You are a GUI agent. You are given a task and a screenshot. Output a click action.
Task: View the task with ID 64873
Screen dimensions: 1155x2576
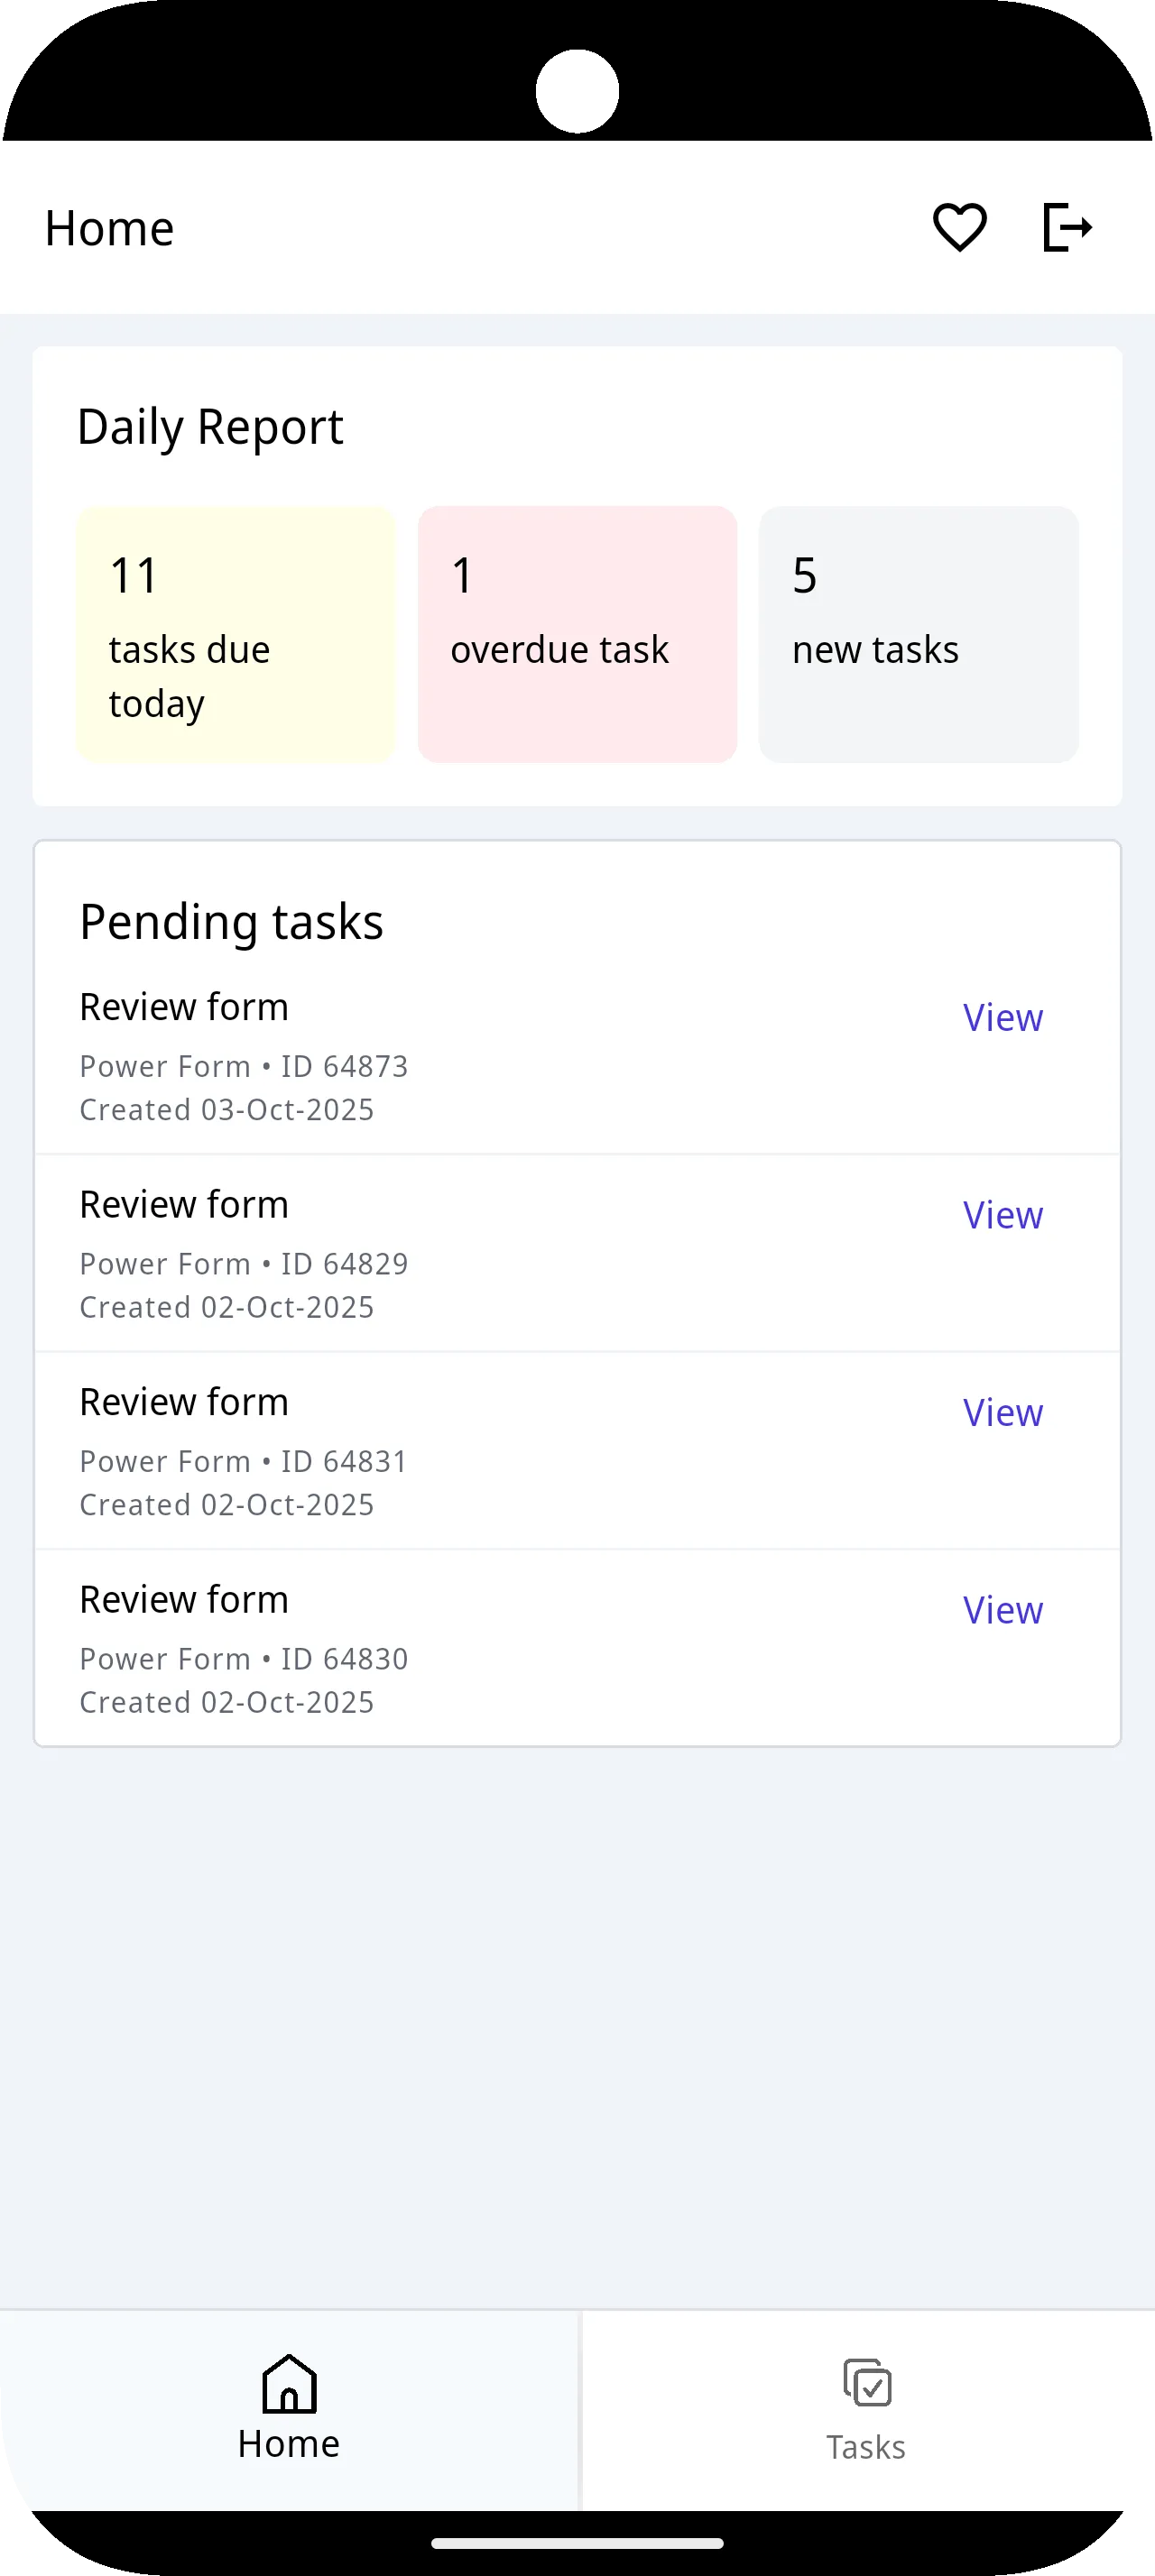pos(1003,1017)
